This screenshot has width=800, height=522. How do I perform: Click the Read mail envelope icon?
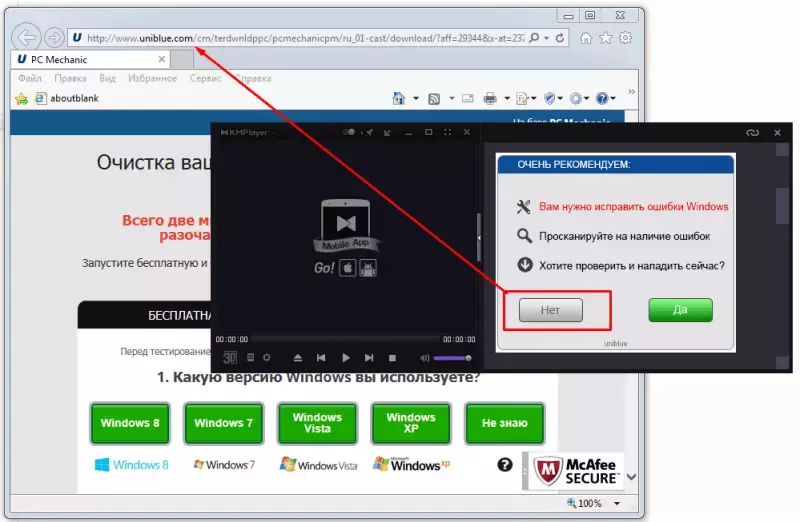click(x=467, y=98)
